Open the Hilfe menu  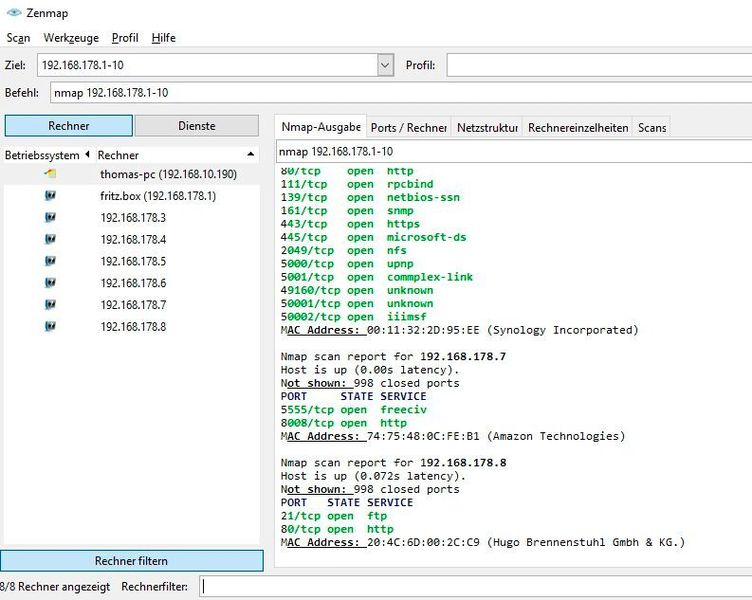(164, 38)
